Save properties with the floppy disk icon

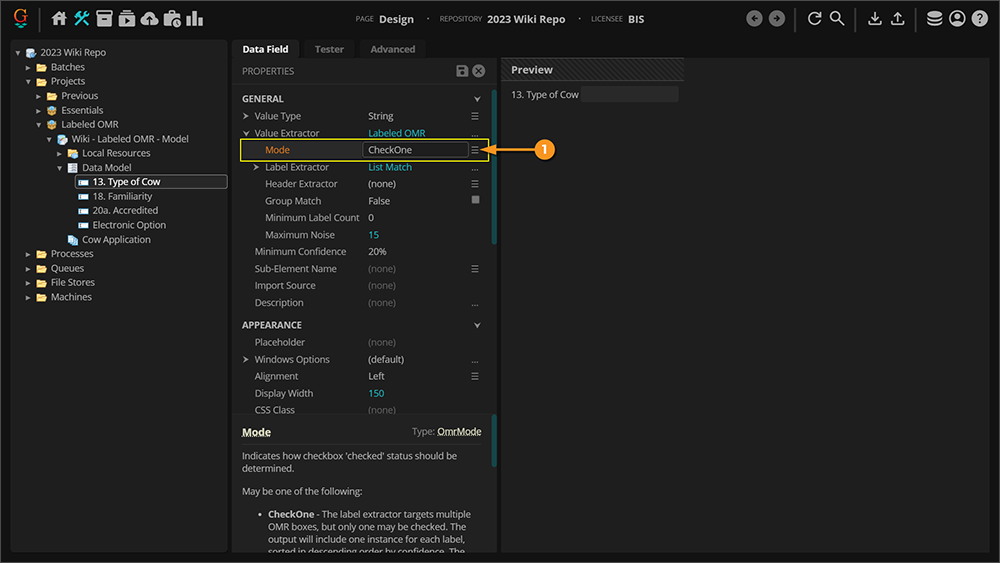pos(462,71)
